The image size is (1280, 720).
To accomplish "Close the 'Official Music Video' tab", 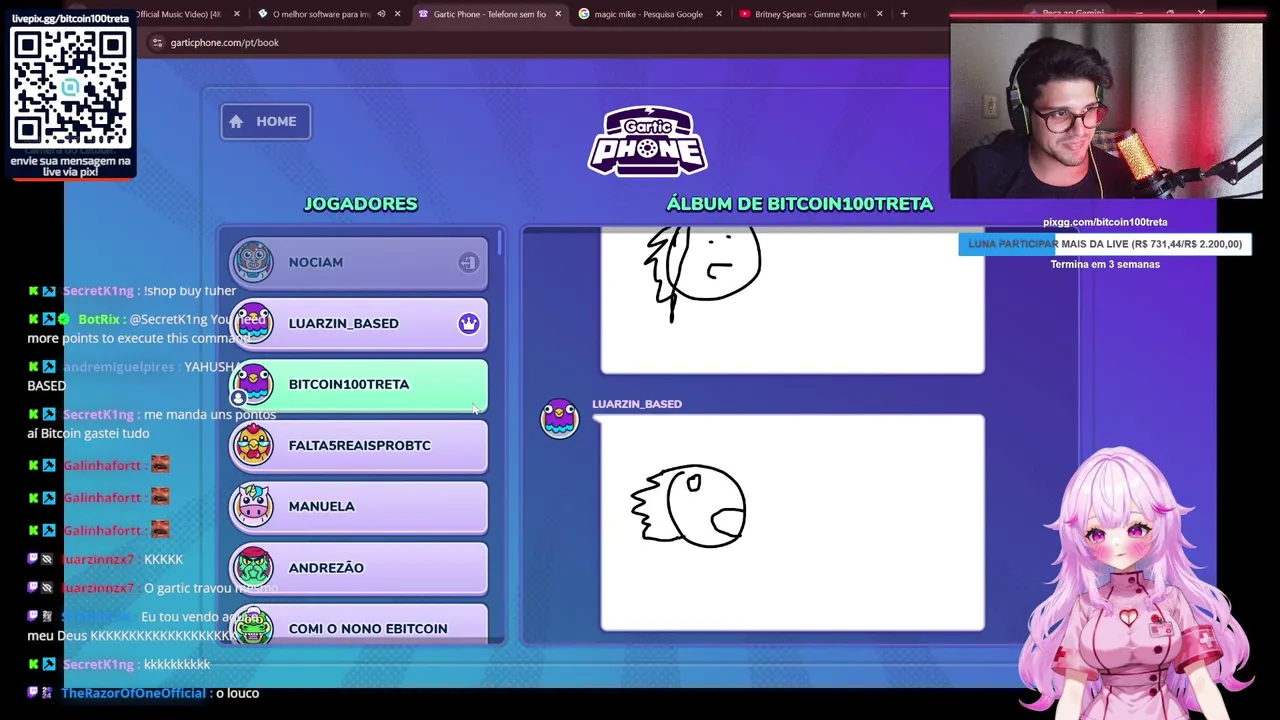I will tap(236, 14).
